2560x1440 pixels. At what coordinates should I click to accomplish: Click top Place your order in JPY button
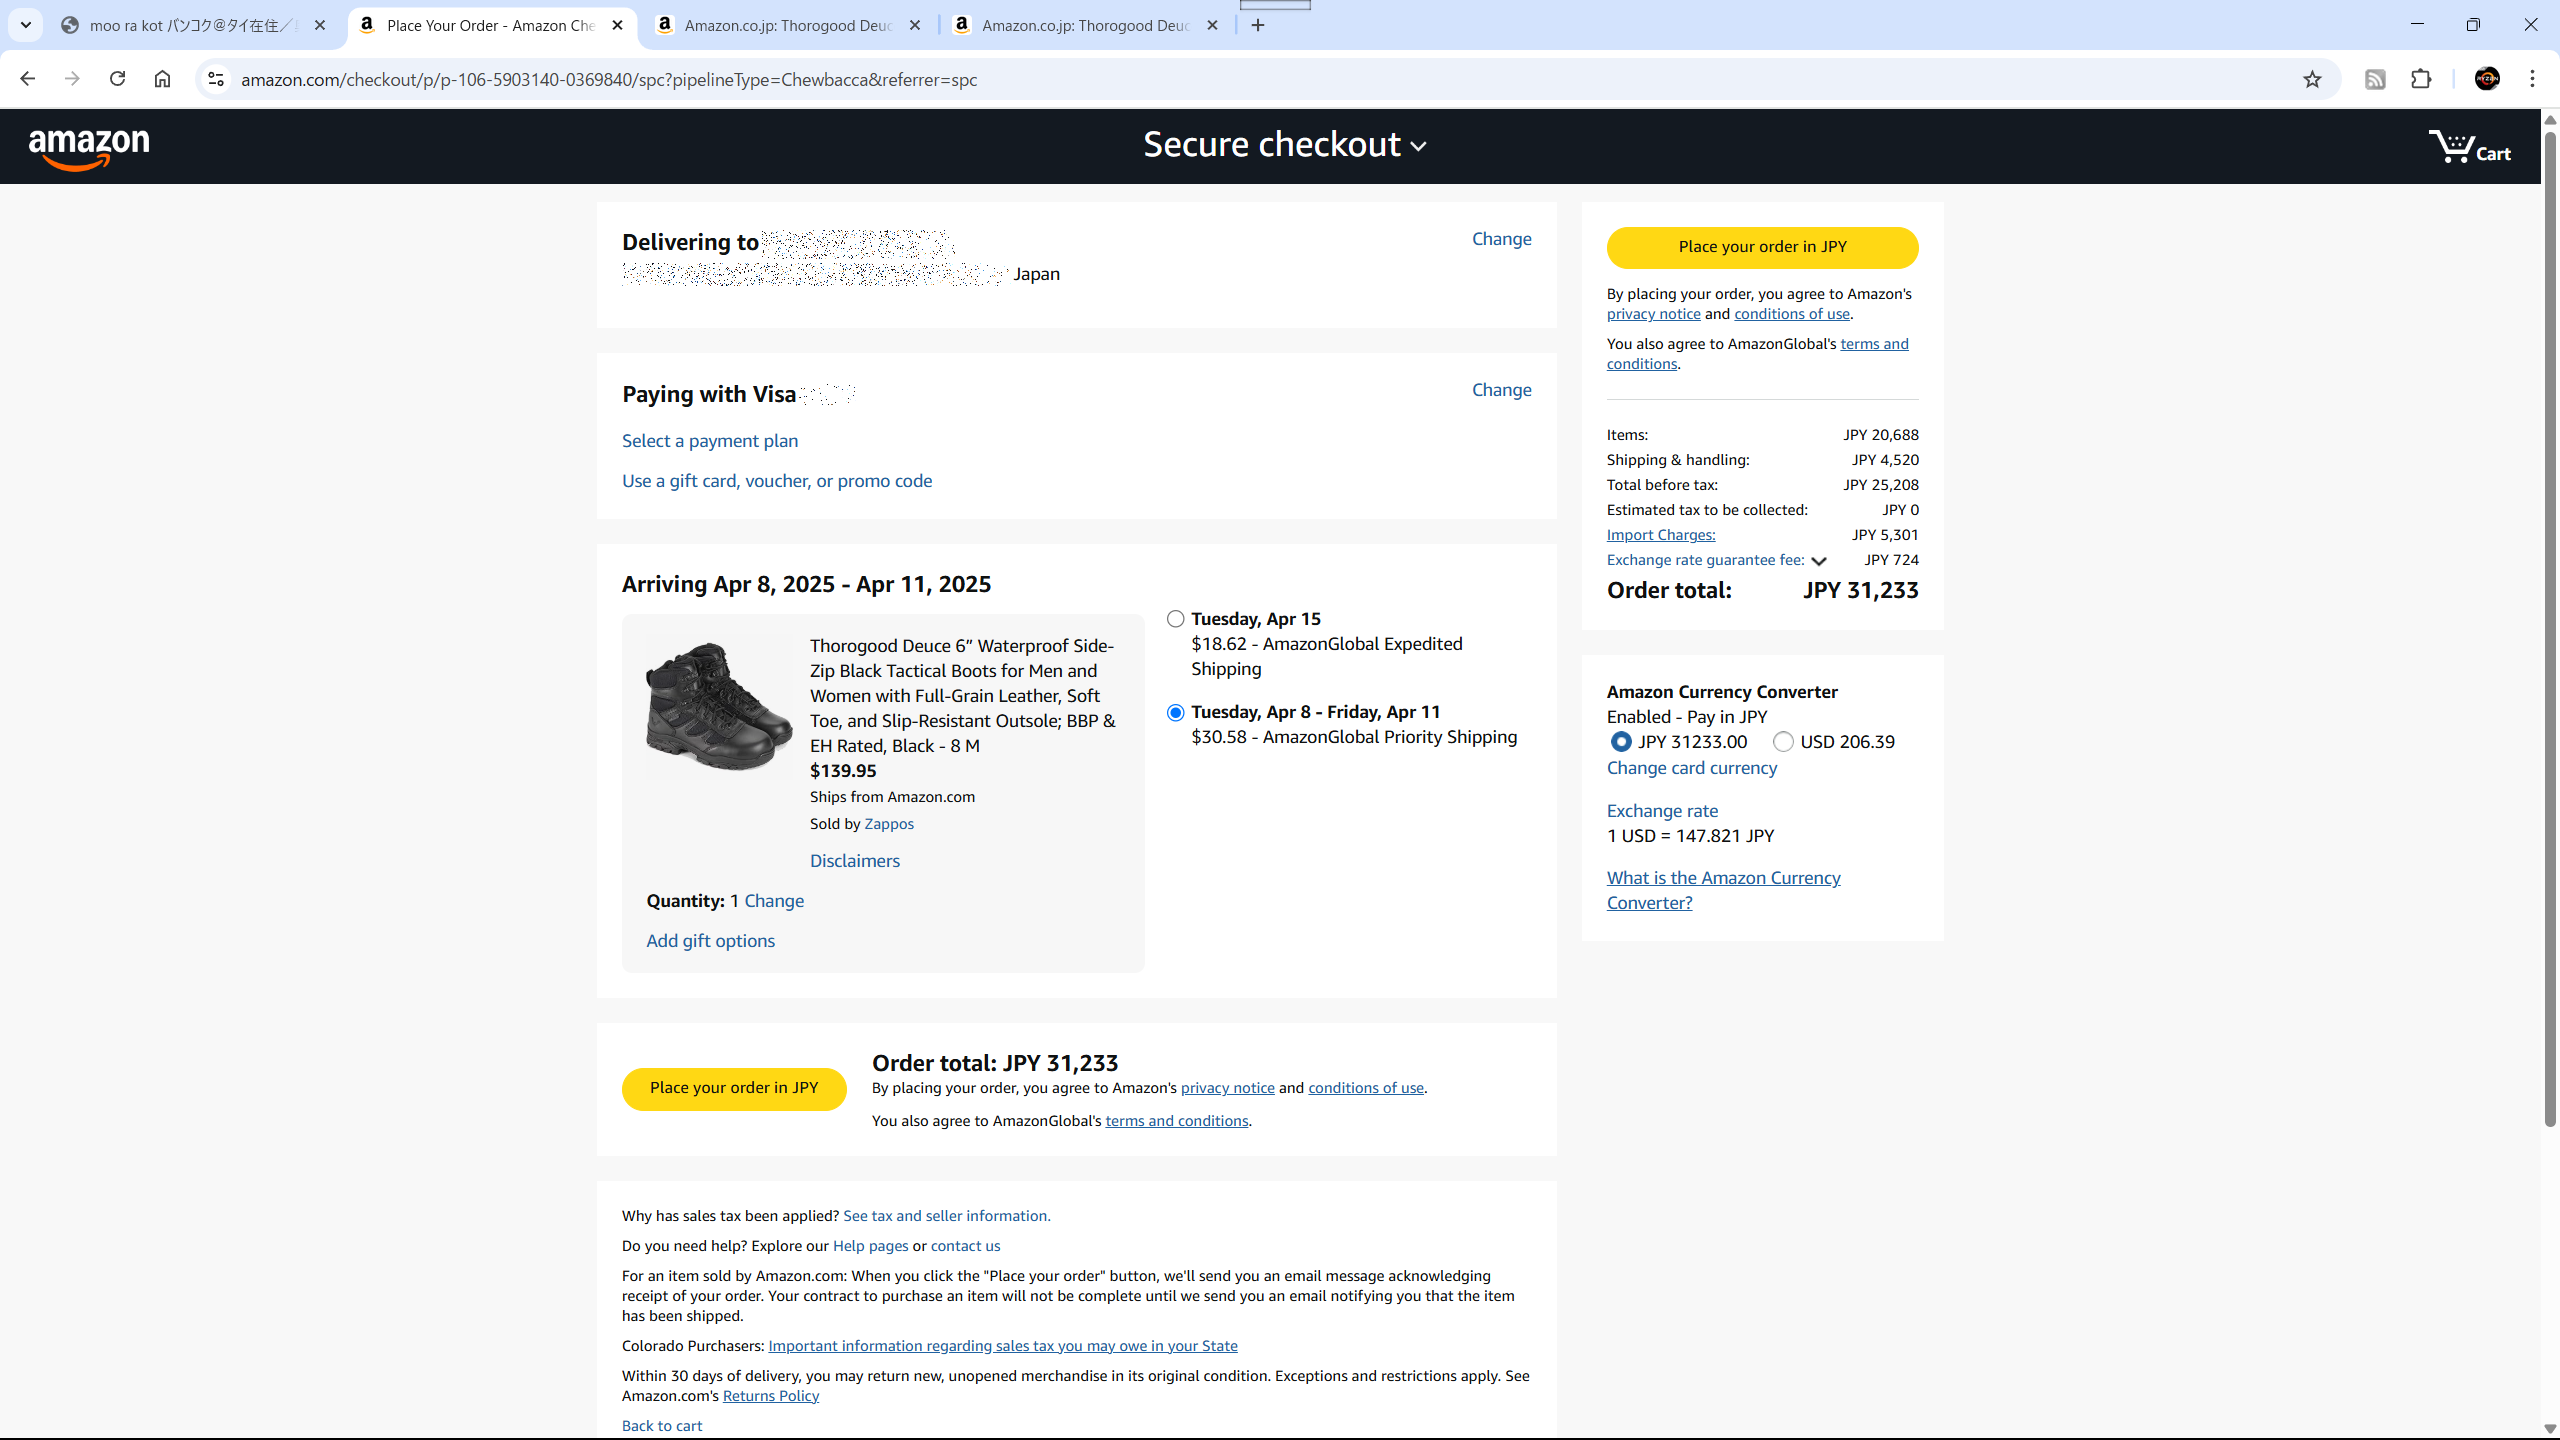click(1762, 247)
